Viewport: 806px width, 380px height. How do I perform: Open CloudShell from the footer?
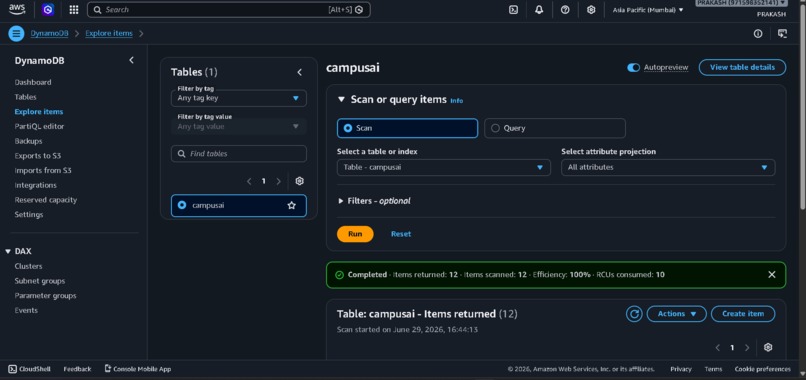click(x=30, y=369)
